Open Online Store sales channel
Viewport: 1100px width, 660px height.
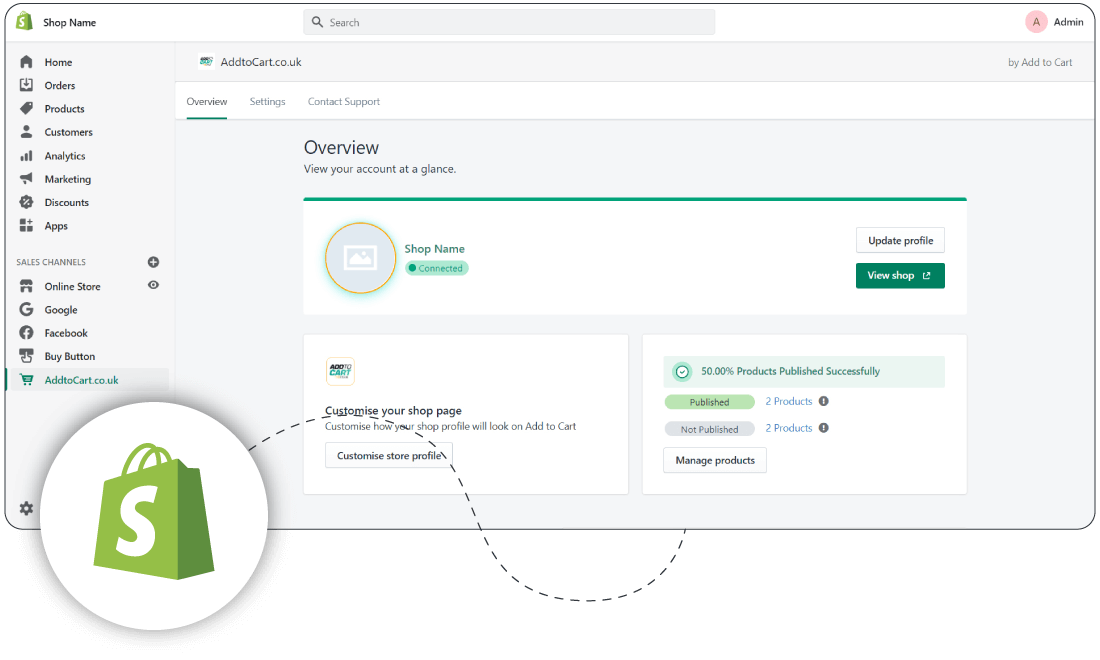72,287
